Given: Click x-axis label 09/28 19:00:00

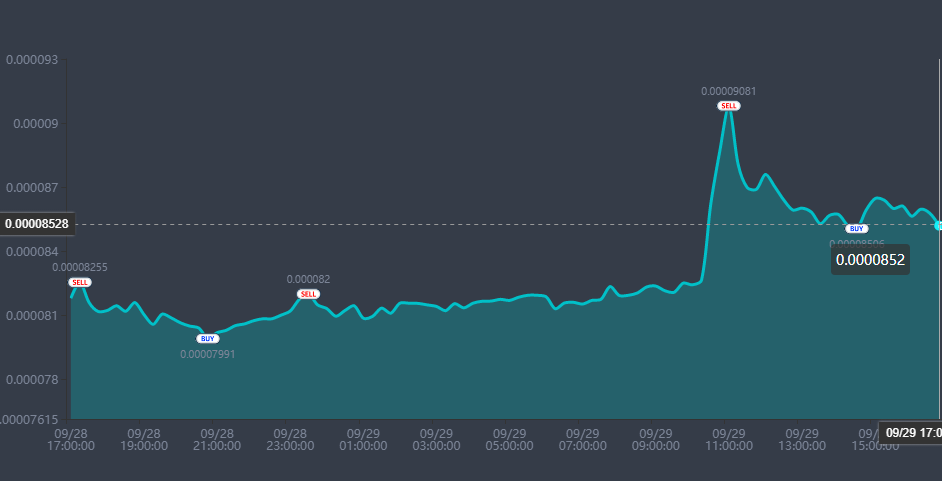Looking at the screenshot, I should coord(144,440).
